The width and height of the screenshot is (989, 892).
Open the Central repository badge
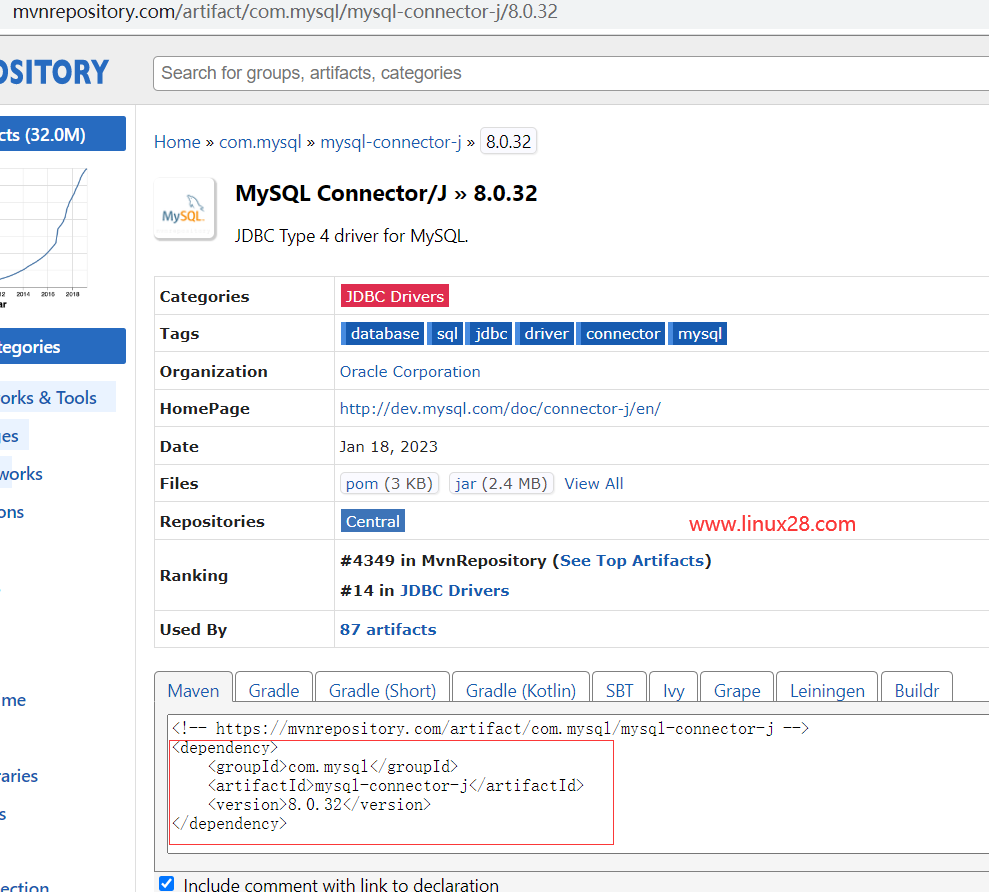(373, 521)
